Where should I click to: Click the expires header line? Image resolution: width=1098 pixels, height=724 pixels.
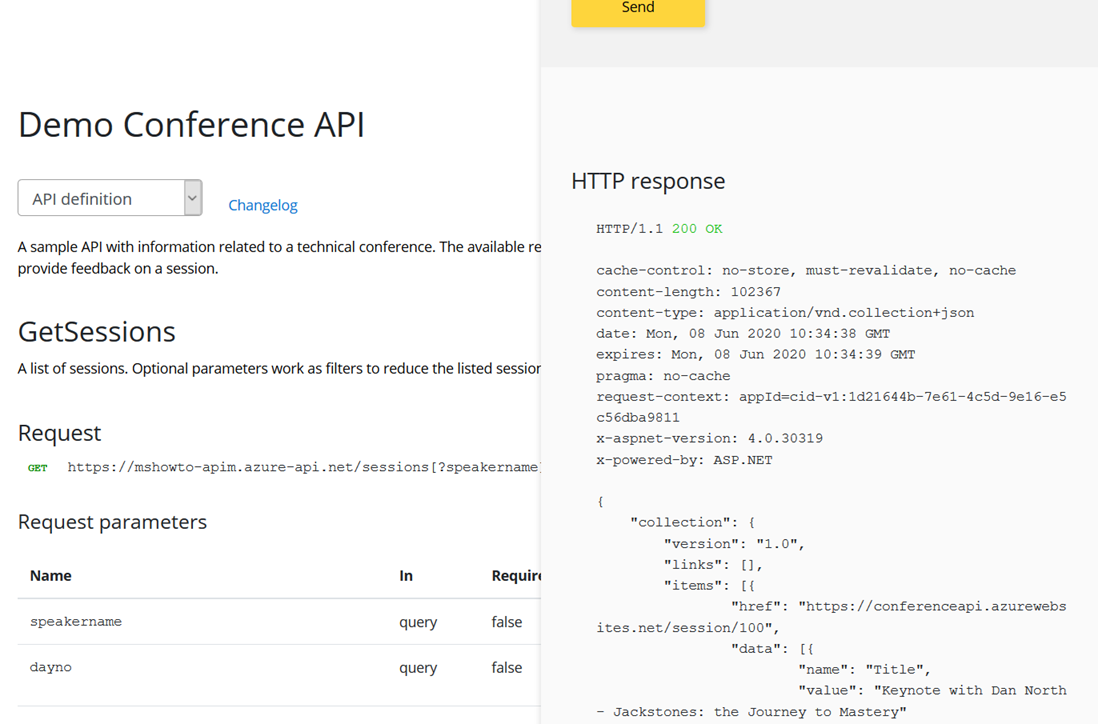coord(756,355)
